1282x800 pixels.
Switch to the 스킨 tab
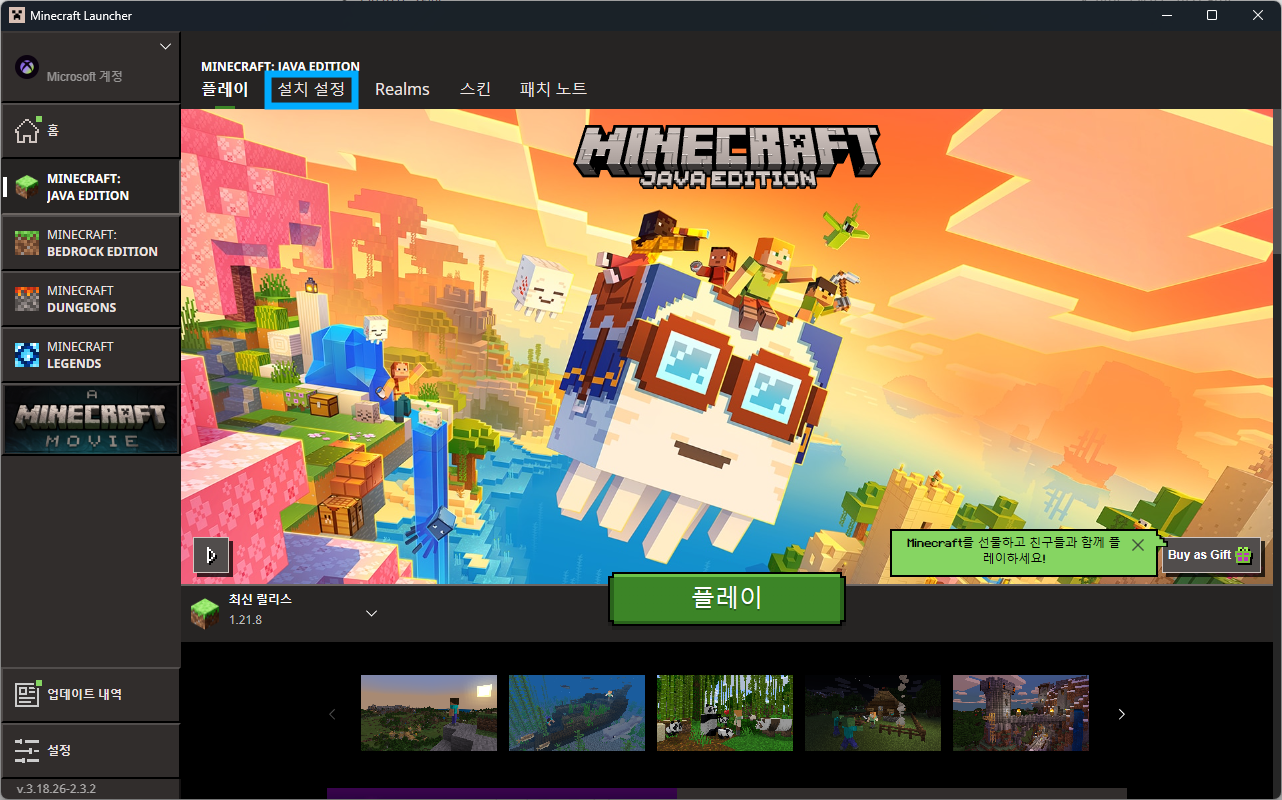[475, 89]
